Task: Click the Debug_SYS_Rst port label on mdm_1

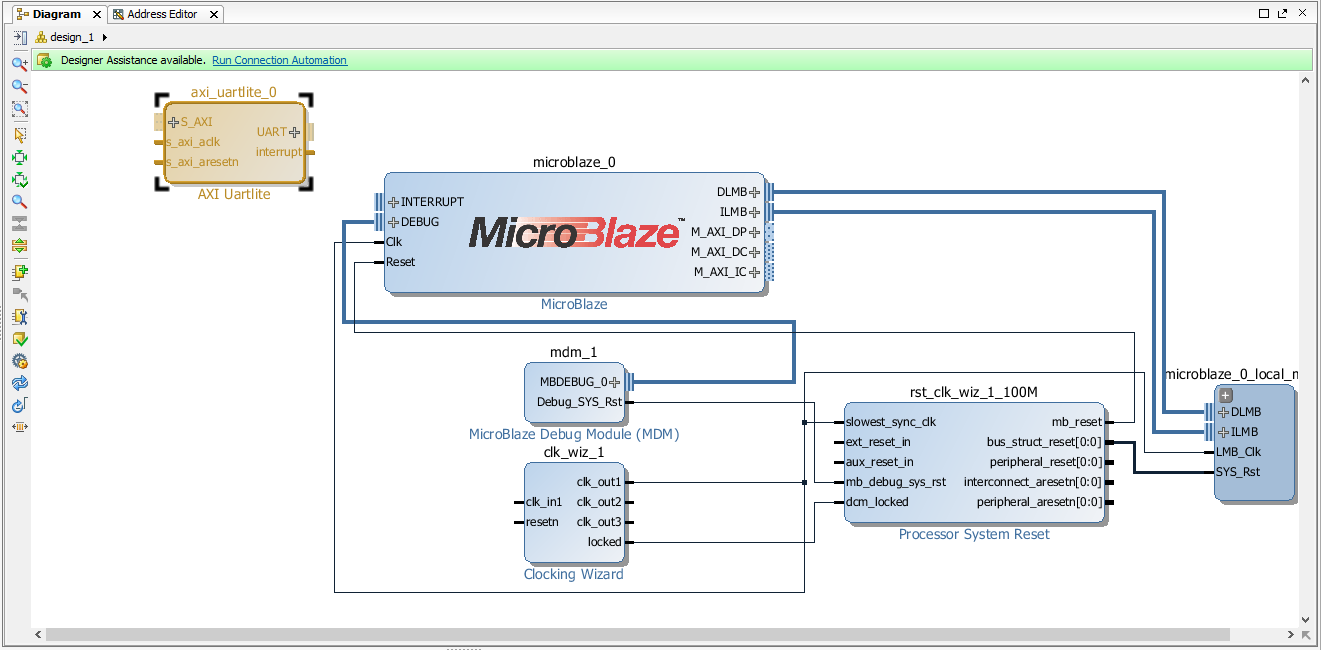Action: point(580,402)
